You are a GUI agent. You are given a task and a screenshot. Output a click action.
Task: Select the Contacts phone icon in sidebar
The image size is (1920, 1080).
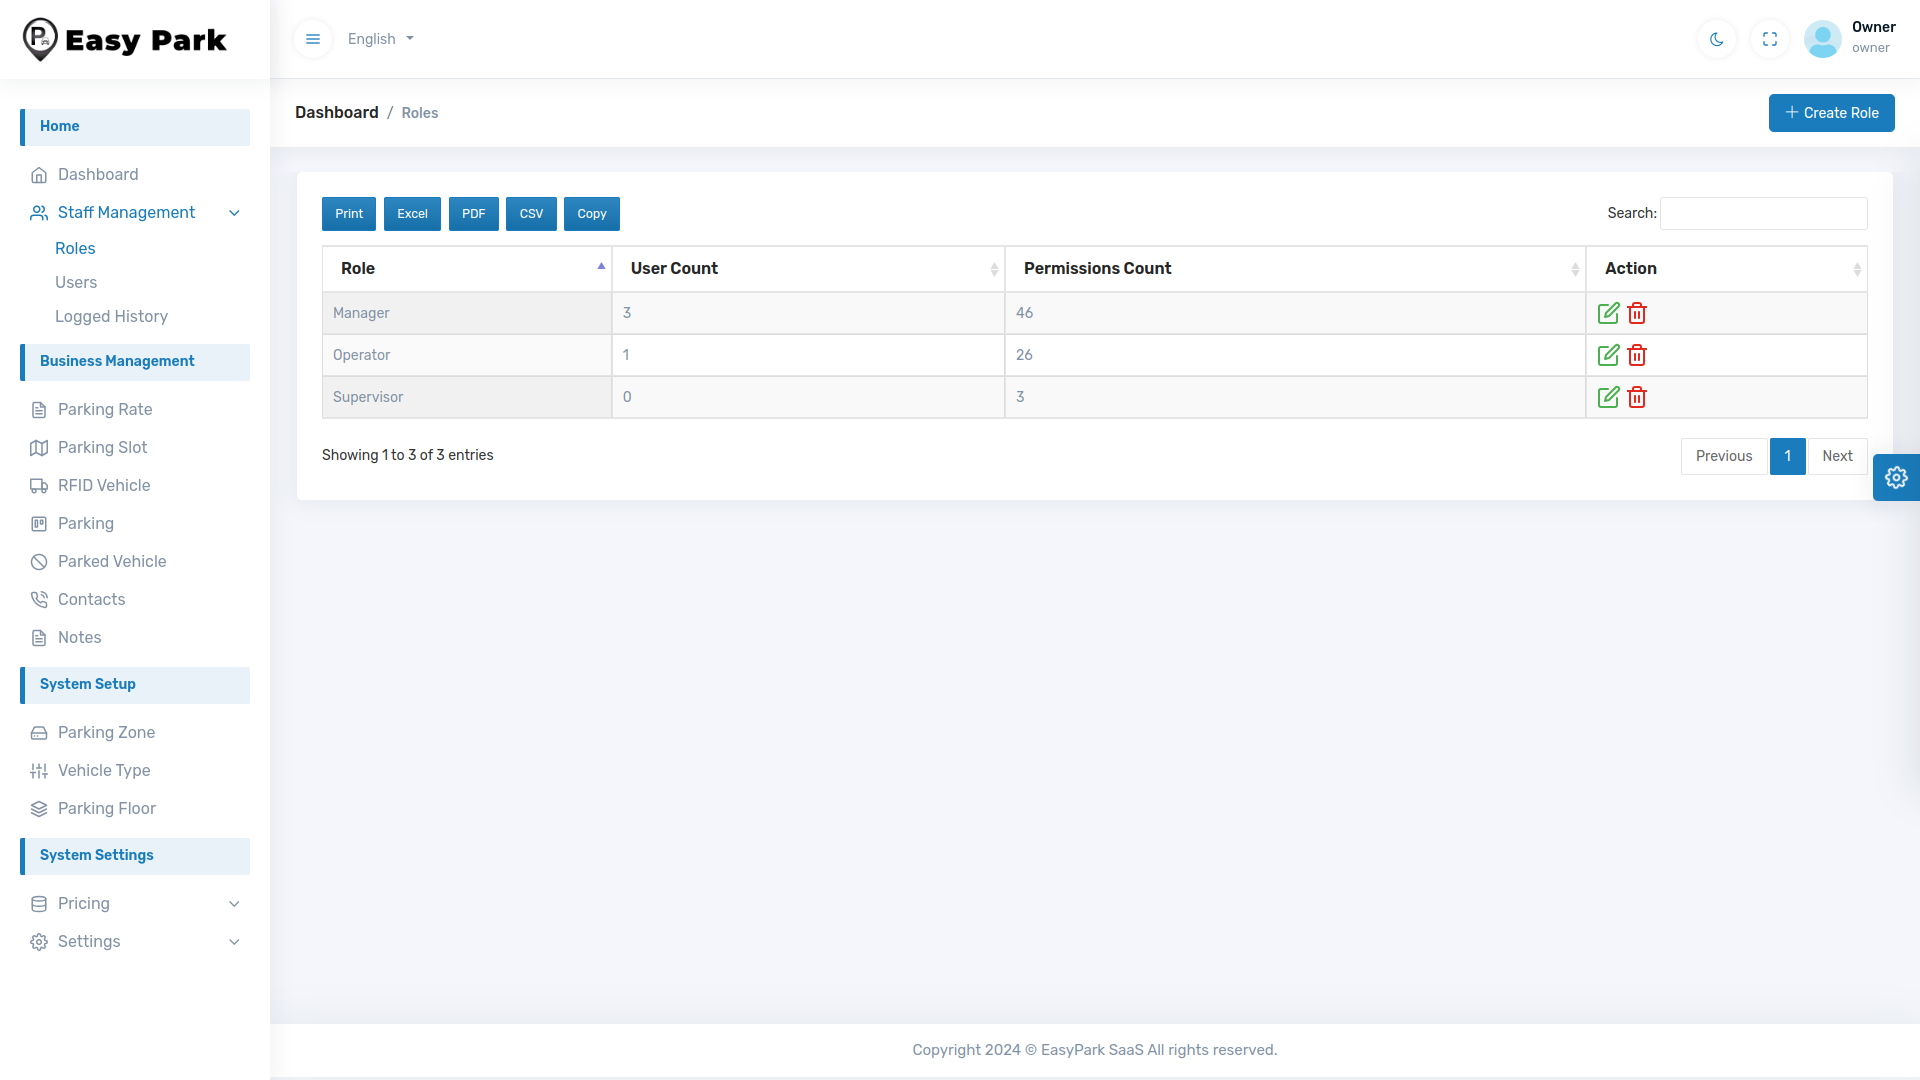(x=39, y=599)
